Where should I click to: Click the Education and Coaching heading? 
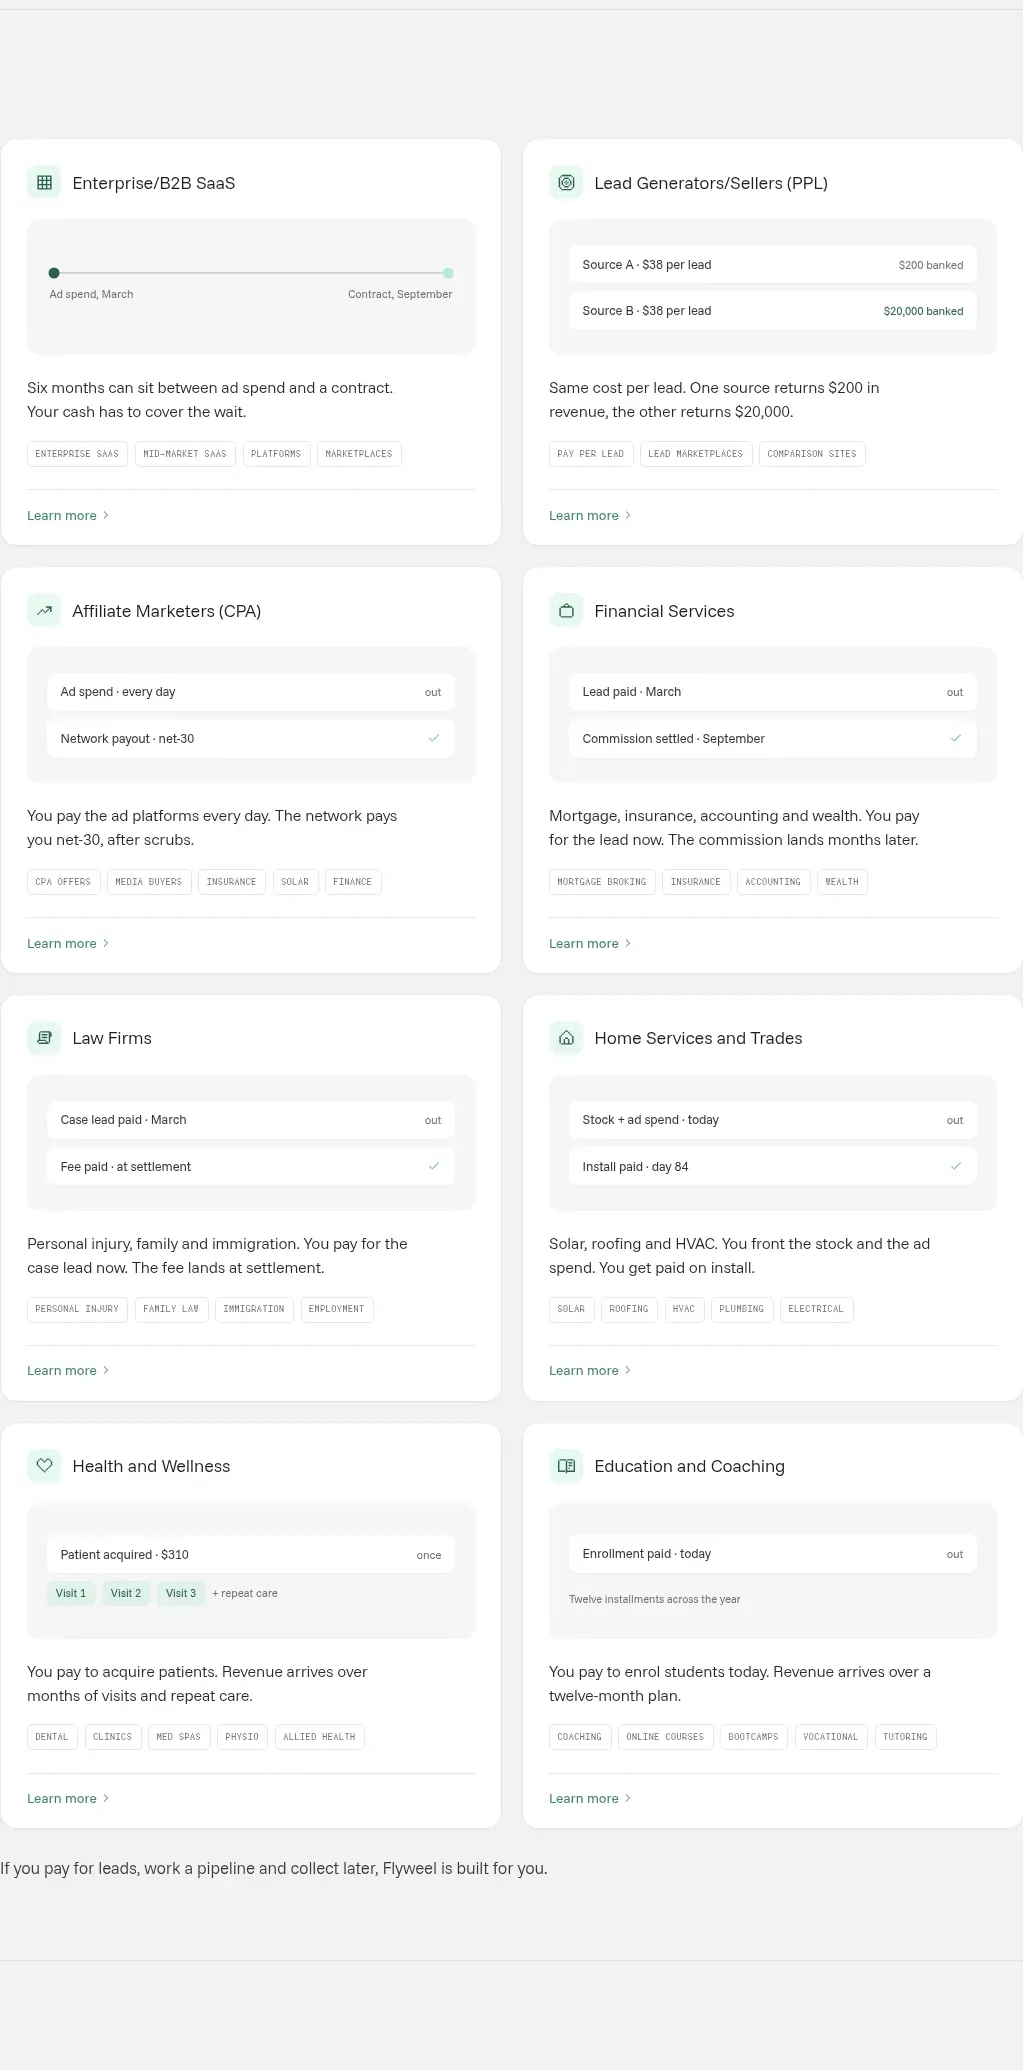click(689, 1466)
